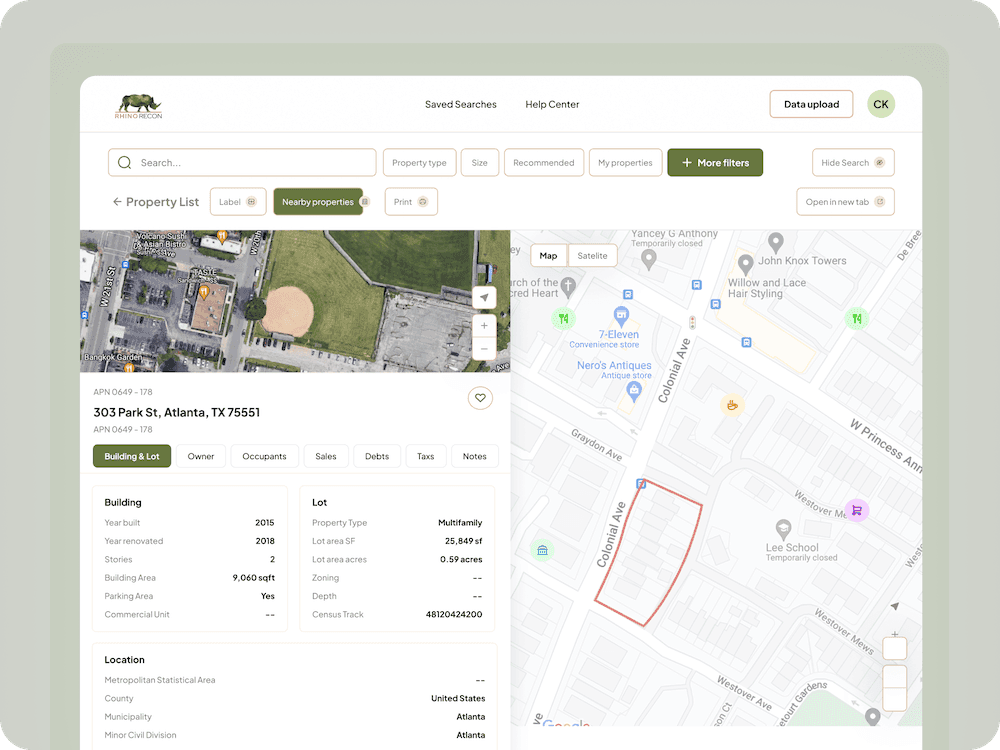Click the Print button
Image resolution: width=1000 pixels, height=750 pixels.
(411, 202)
